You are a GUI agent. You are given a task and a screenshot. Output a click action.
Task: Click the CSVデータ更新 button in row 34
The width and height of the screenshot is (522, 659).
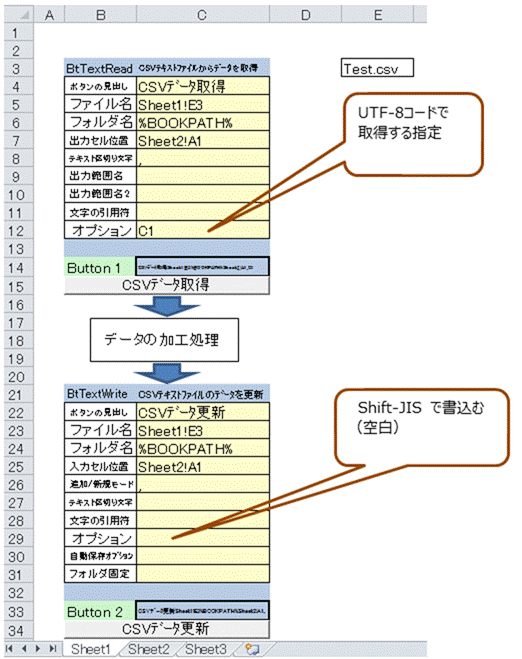tap(166, 629)
